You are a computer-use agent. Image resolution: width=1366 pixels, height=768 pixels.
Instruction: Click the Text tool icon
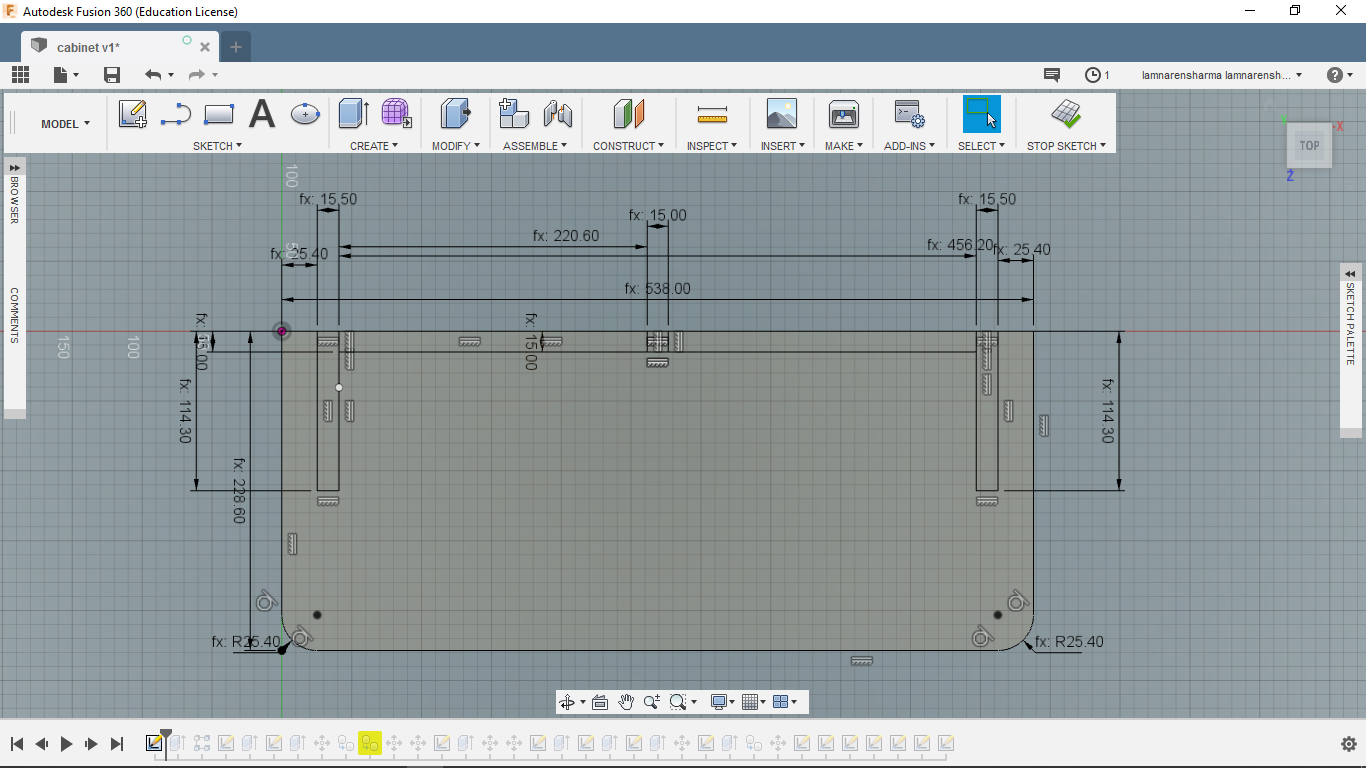[261, 114]
